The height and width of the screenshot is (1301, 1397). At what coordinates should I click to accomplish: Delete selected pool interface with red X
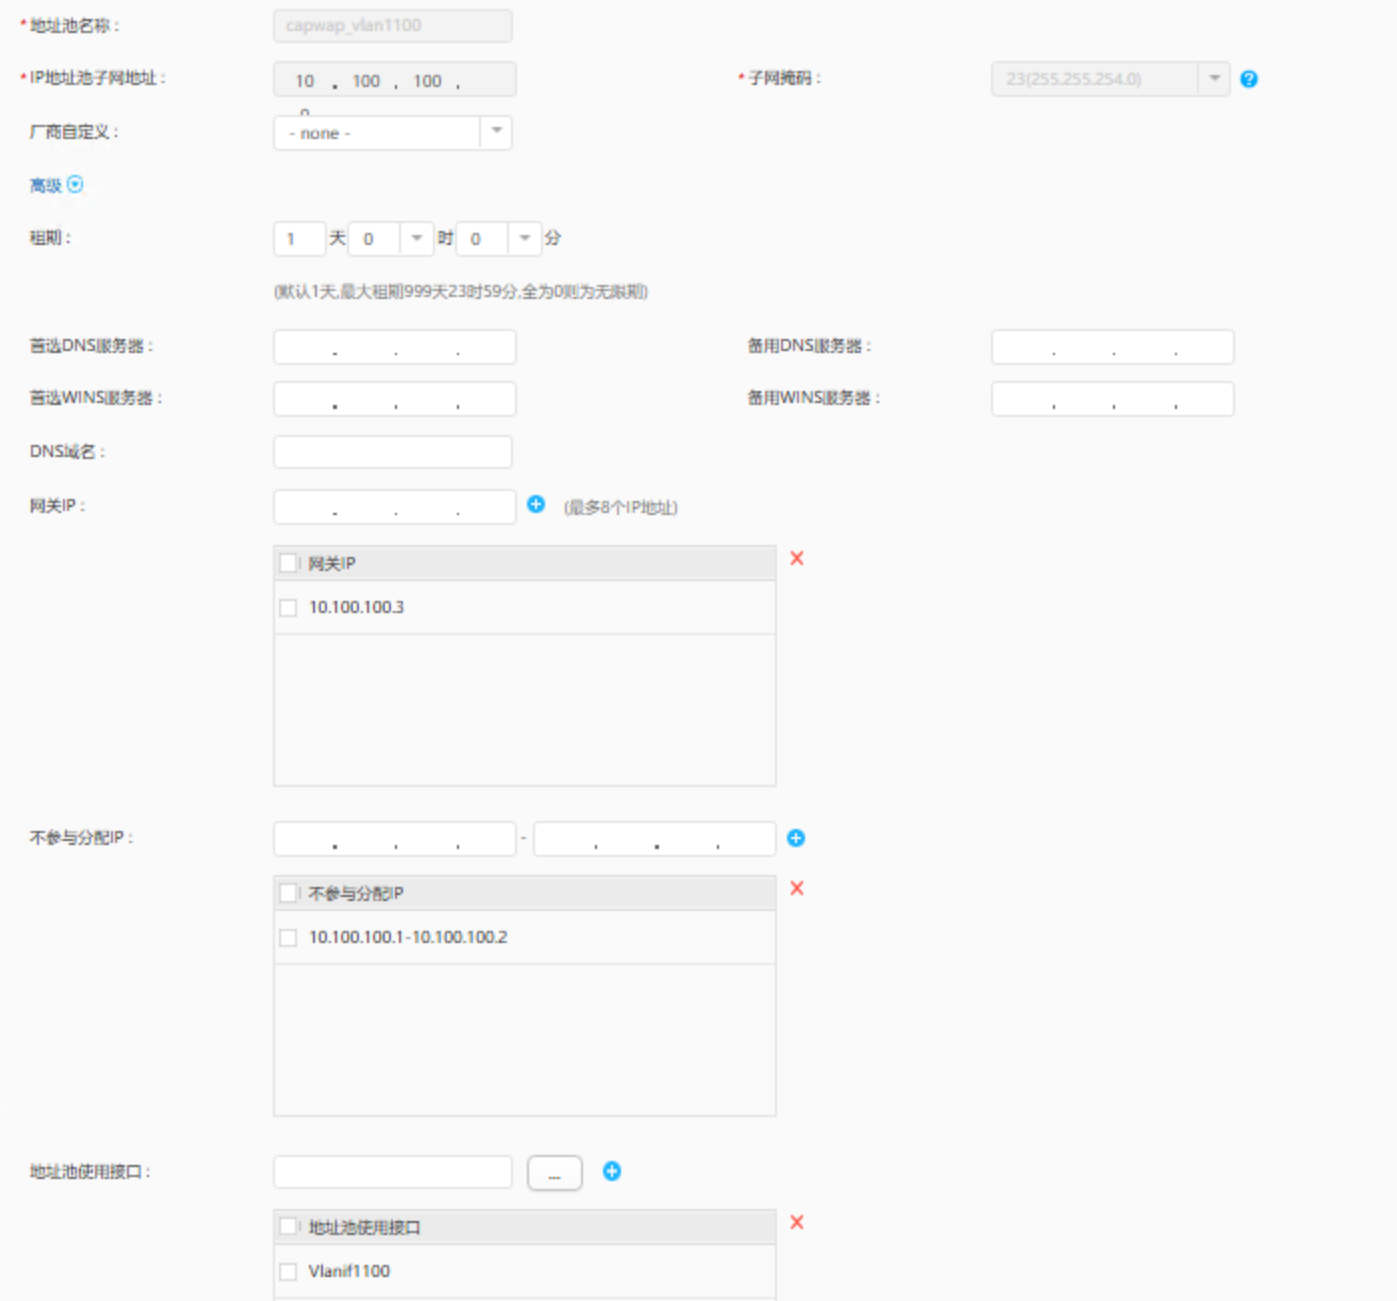pyautogui.click(x=797, y=1222)
